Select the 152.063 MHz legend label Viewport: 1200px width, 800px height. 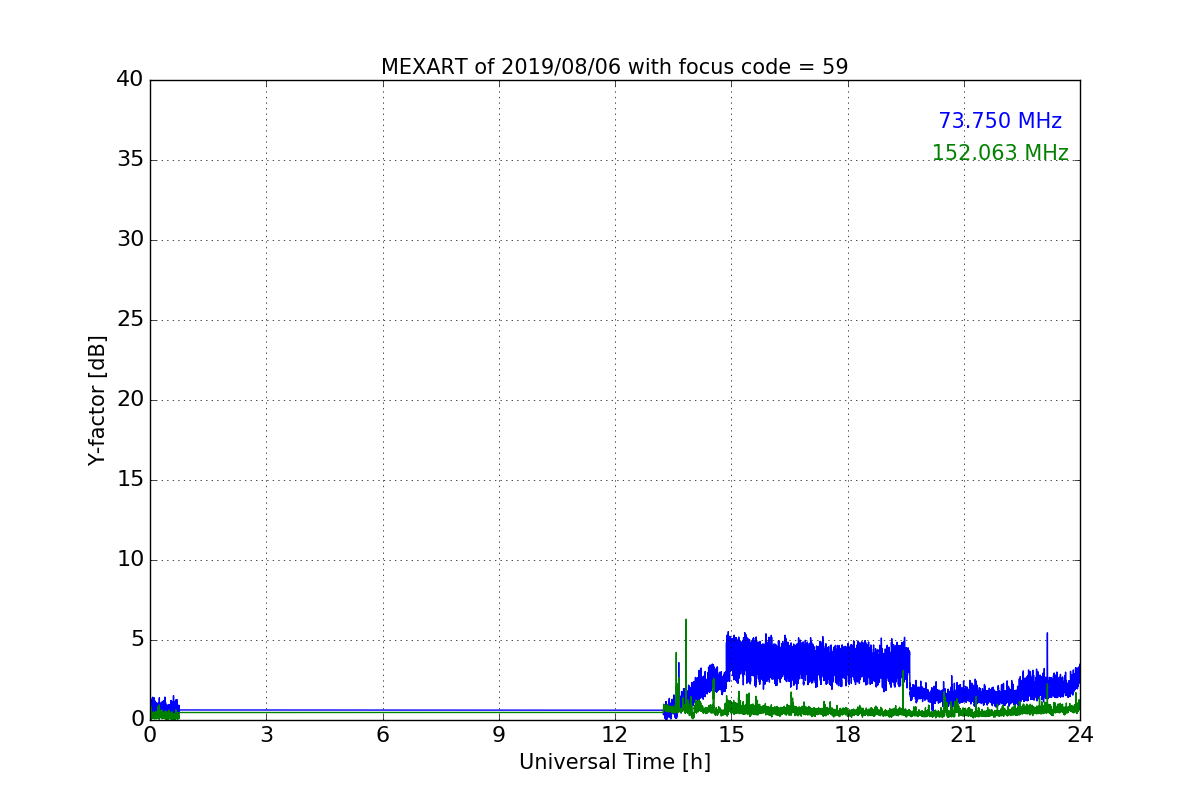click(1000, 153)
